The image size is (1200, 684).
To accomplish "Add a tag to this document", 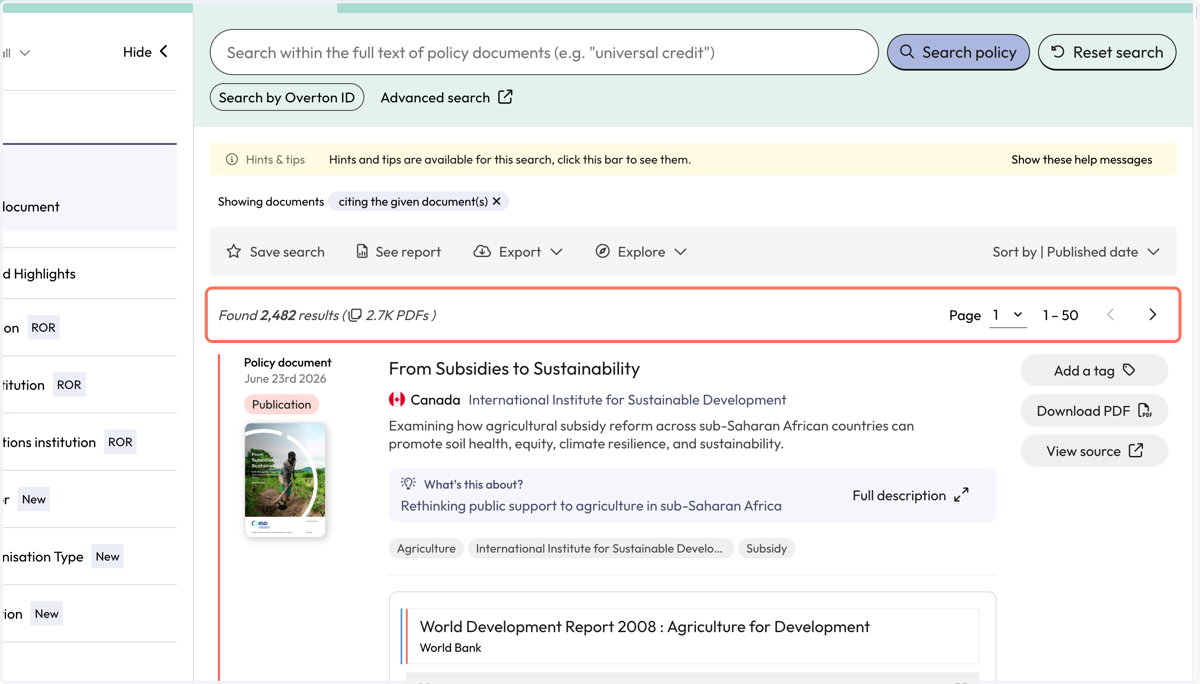I will pyautogui.click(x=1094, y=370).
